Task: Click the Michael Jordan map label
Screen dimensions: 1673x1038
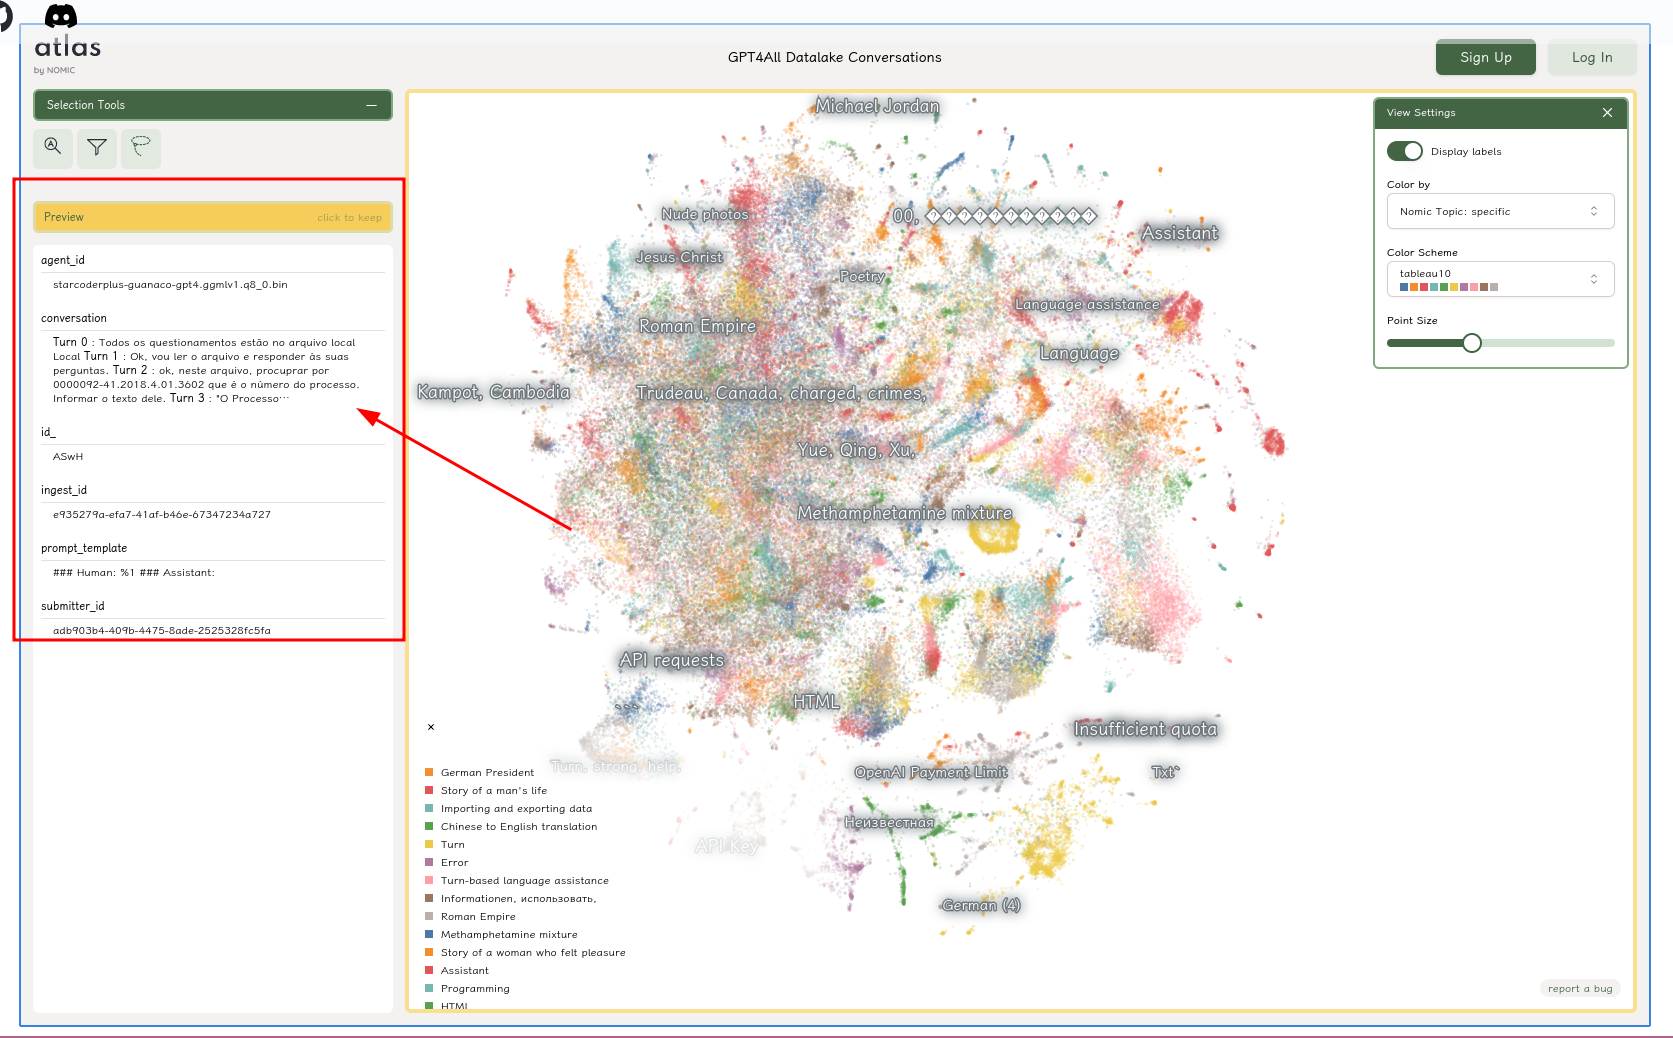Action: pyautogui.click(x=878, y=106)
